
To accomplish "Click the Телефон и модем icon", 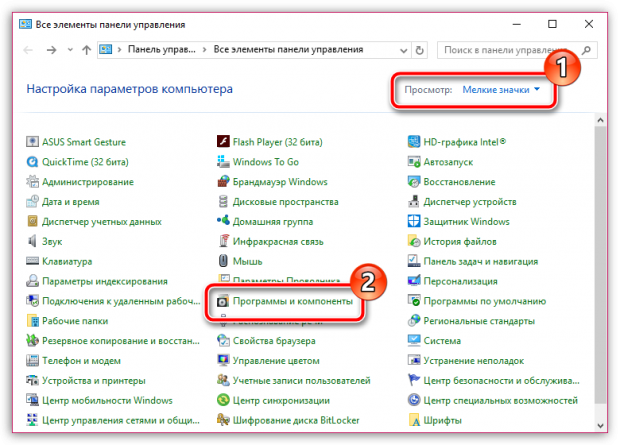I will [x=32, y=360].
